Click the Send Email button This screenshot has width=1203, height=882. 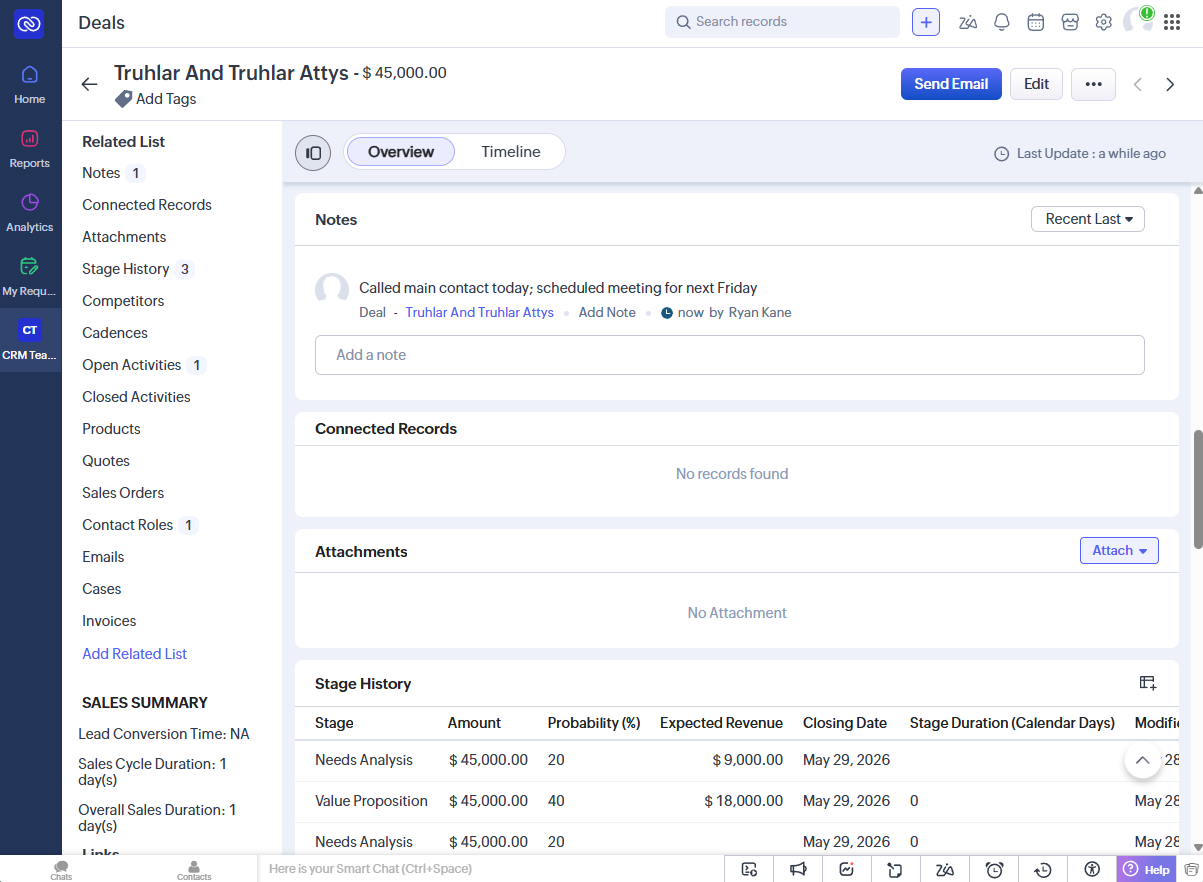[x=951, y=84]
